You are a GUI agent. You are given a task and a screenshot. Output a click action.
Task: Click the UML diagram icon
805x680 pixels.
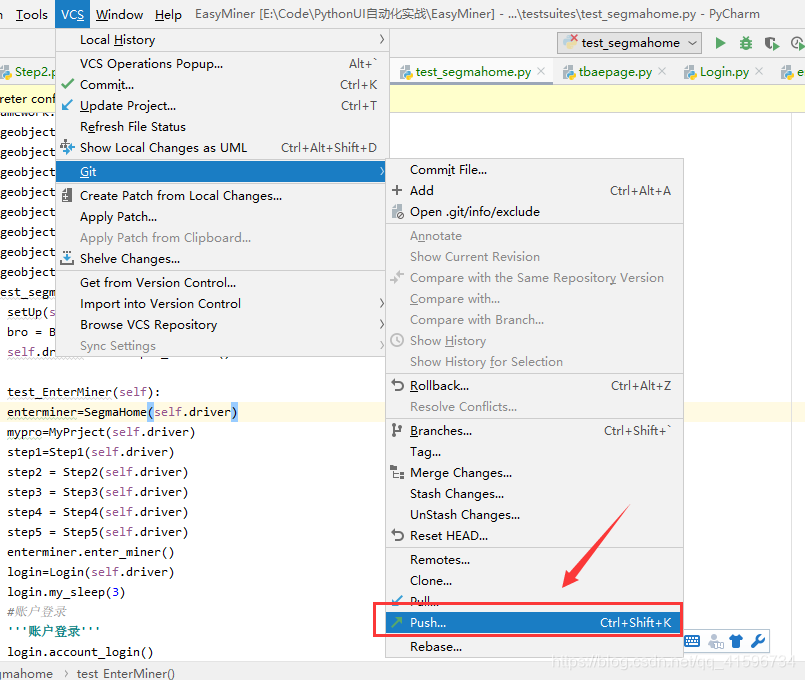tap(67, 147)
